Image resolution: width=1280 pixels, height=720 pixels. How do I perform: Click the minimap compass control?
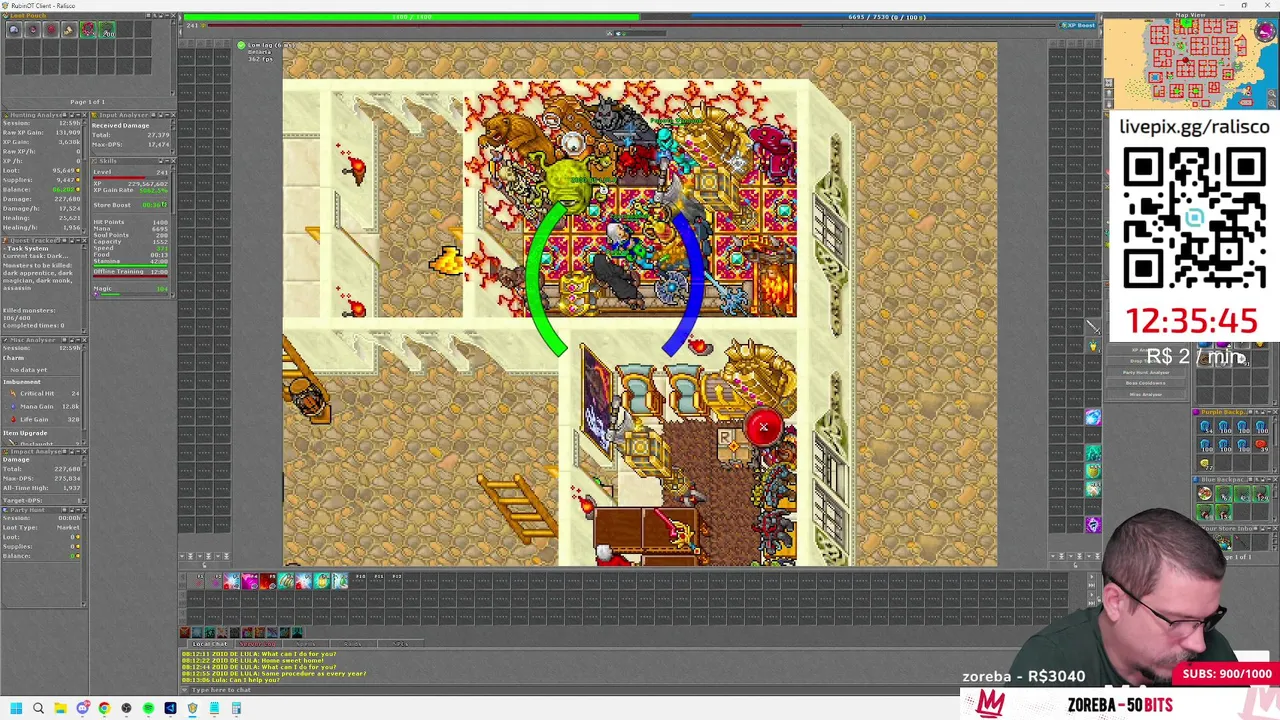(1265, 32)
